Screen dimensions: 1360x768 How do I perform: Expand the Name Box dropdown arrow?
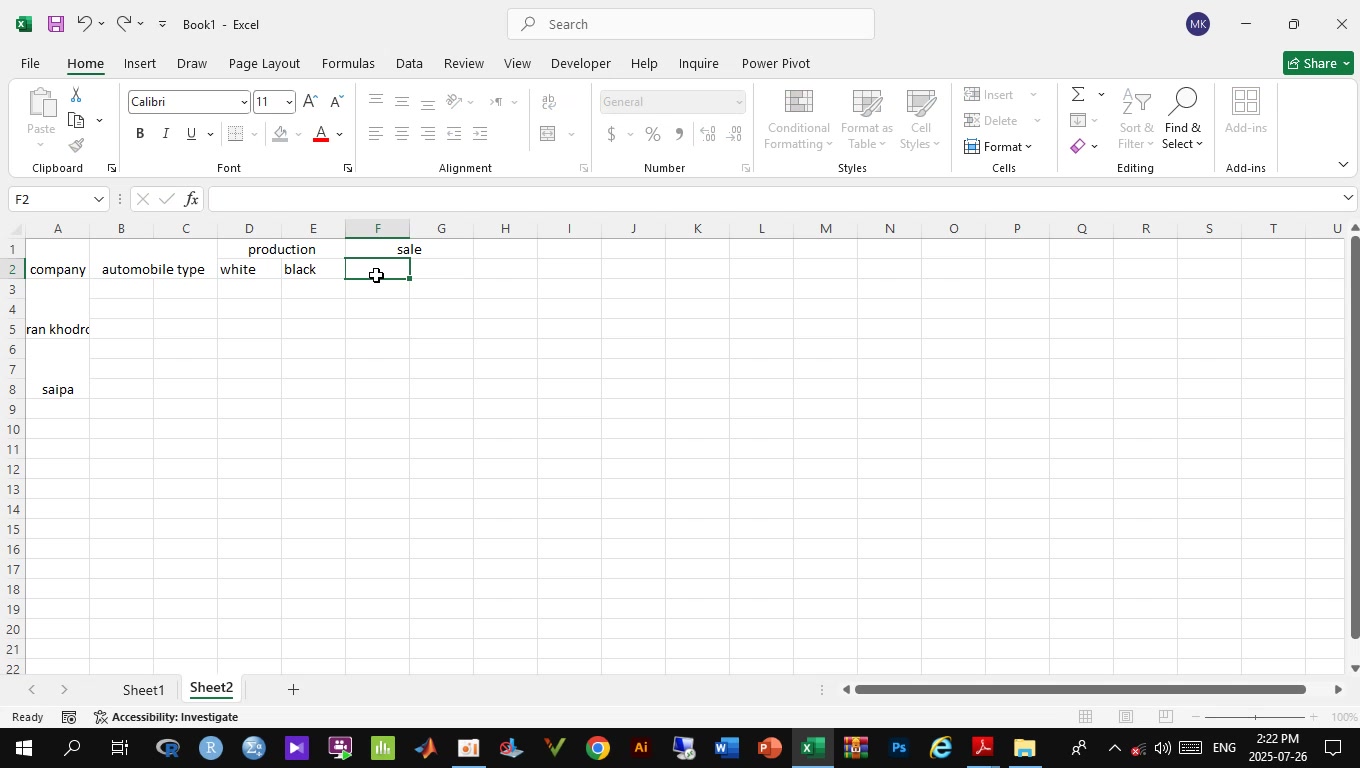[98, 199]
